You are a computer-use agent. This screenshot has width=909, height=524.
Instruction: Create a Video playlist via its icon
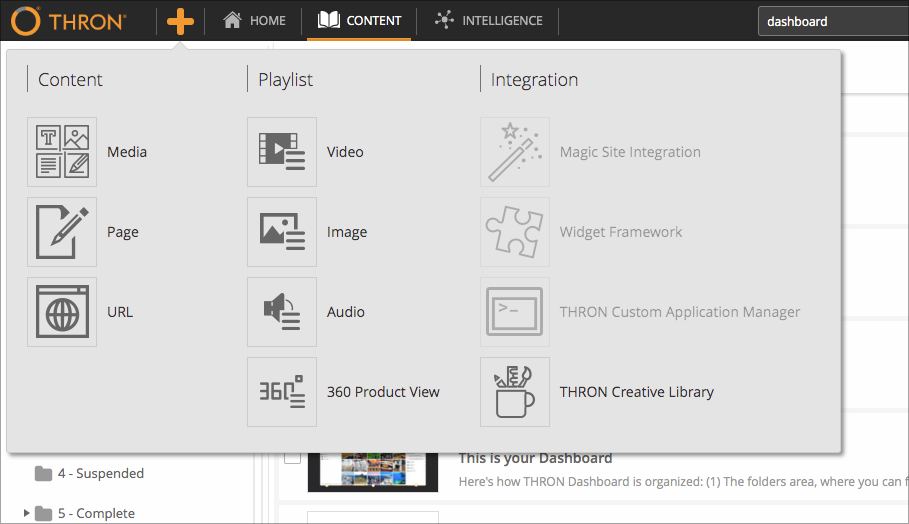click(282, 152)
